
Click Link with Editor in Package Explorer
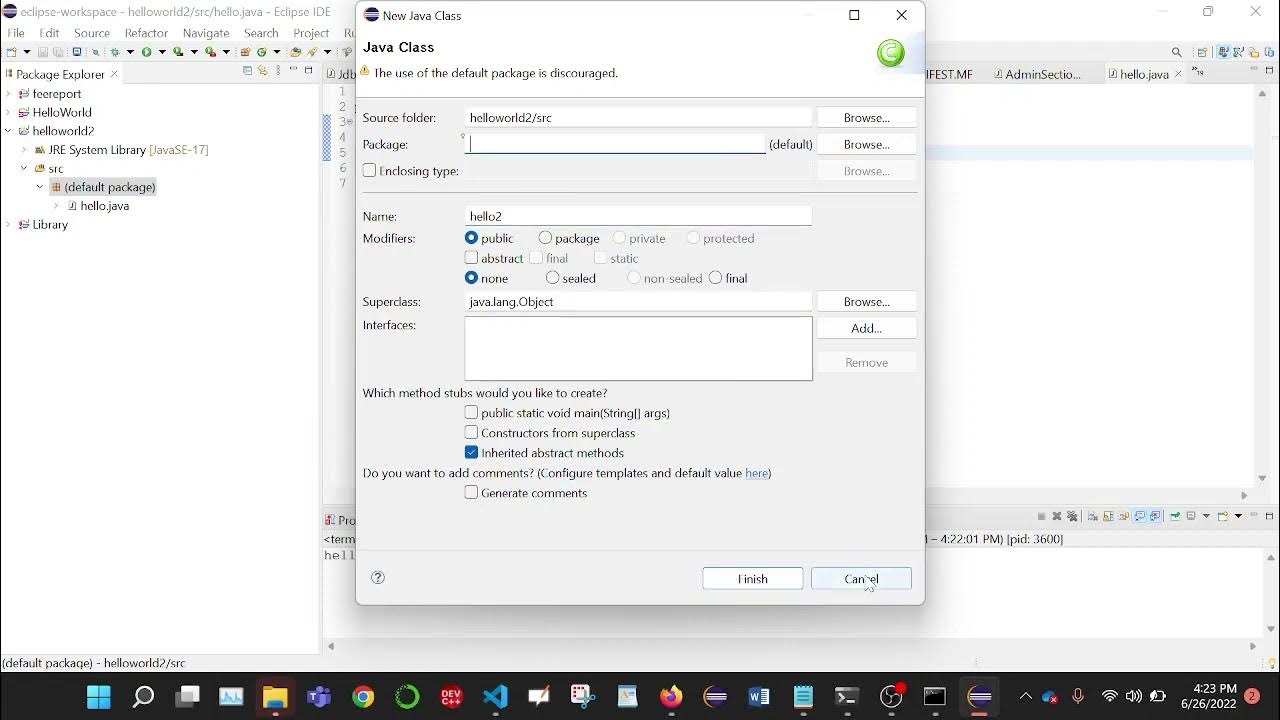coord(263,70)
